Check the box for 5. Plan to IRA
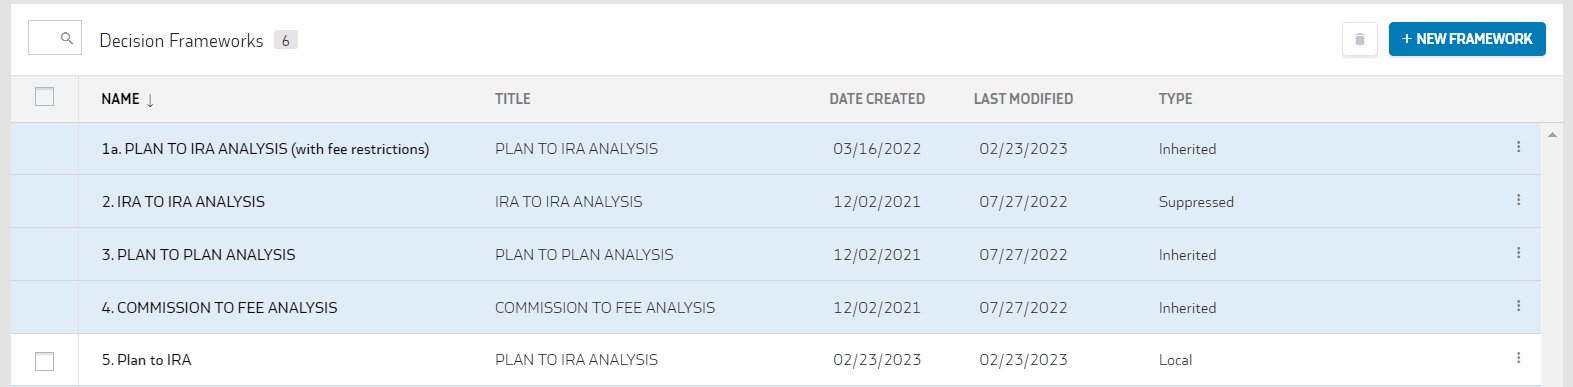The image size is (1573, 387). pyautogui.click(x=44, y=361)
